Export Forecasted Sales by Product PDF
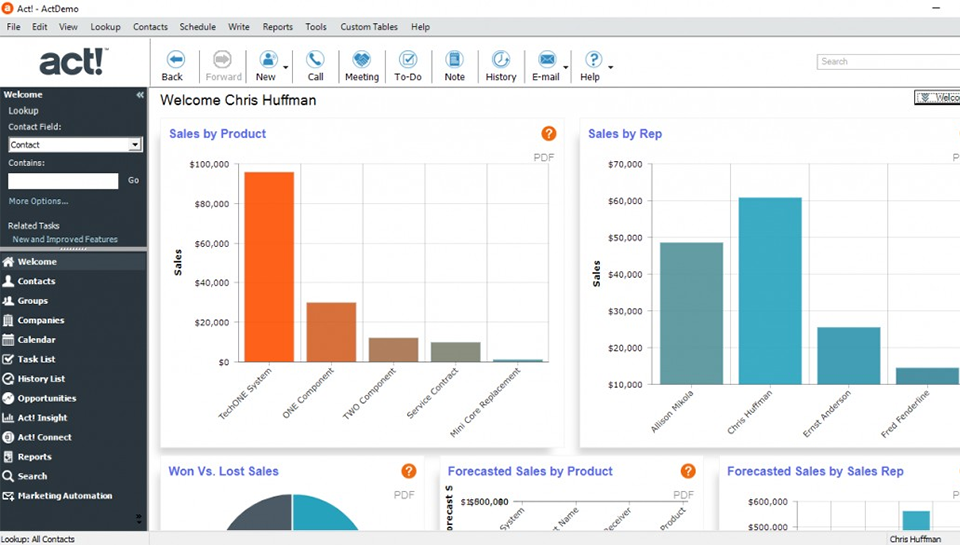960x545 pixels. click(x=683, y=495)
